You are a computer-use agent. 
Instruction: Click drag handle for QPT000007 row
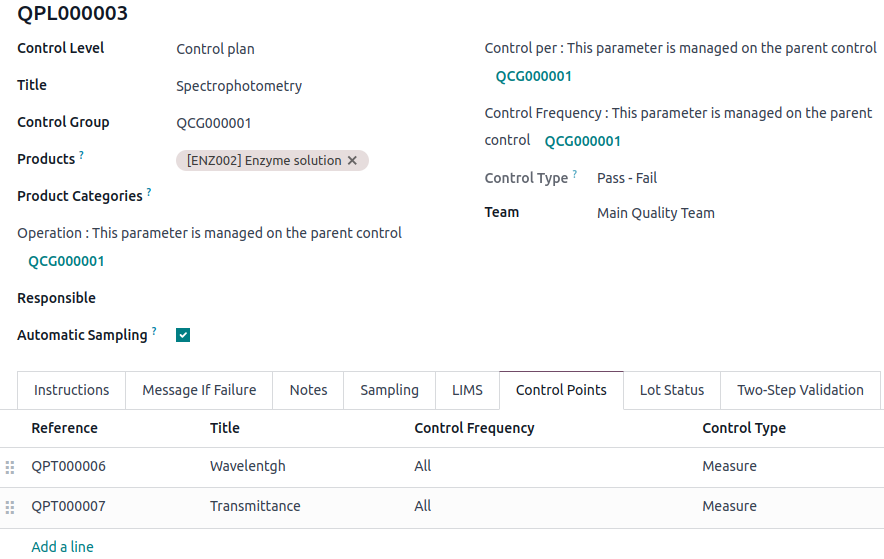tap(10, 507)
